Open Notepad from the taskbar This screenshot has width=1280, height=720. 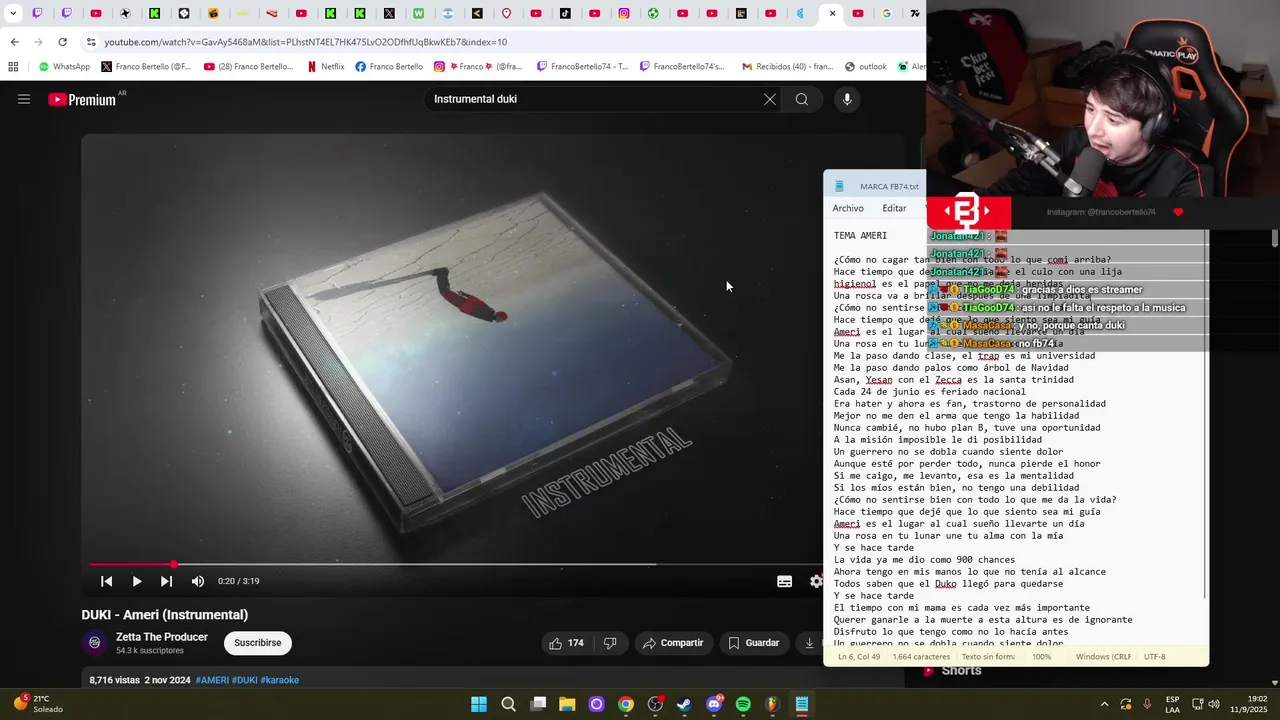pyautogui.click(x=802, y=704)
